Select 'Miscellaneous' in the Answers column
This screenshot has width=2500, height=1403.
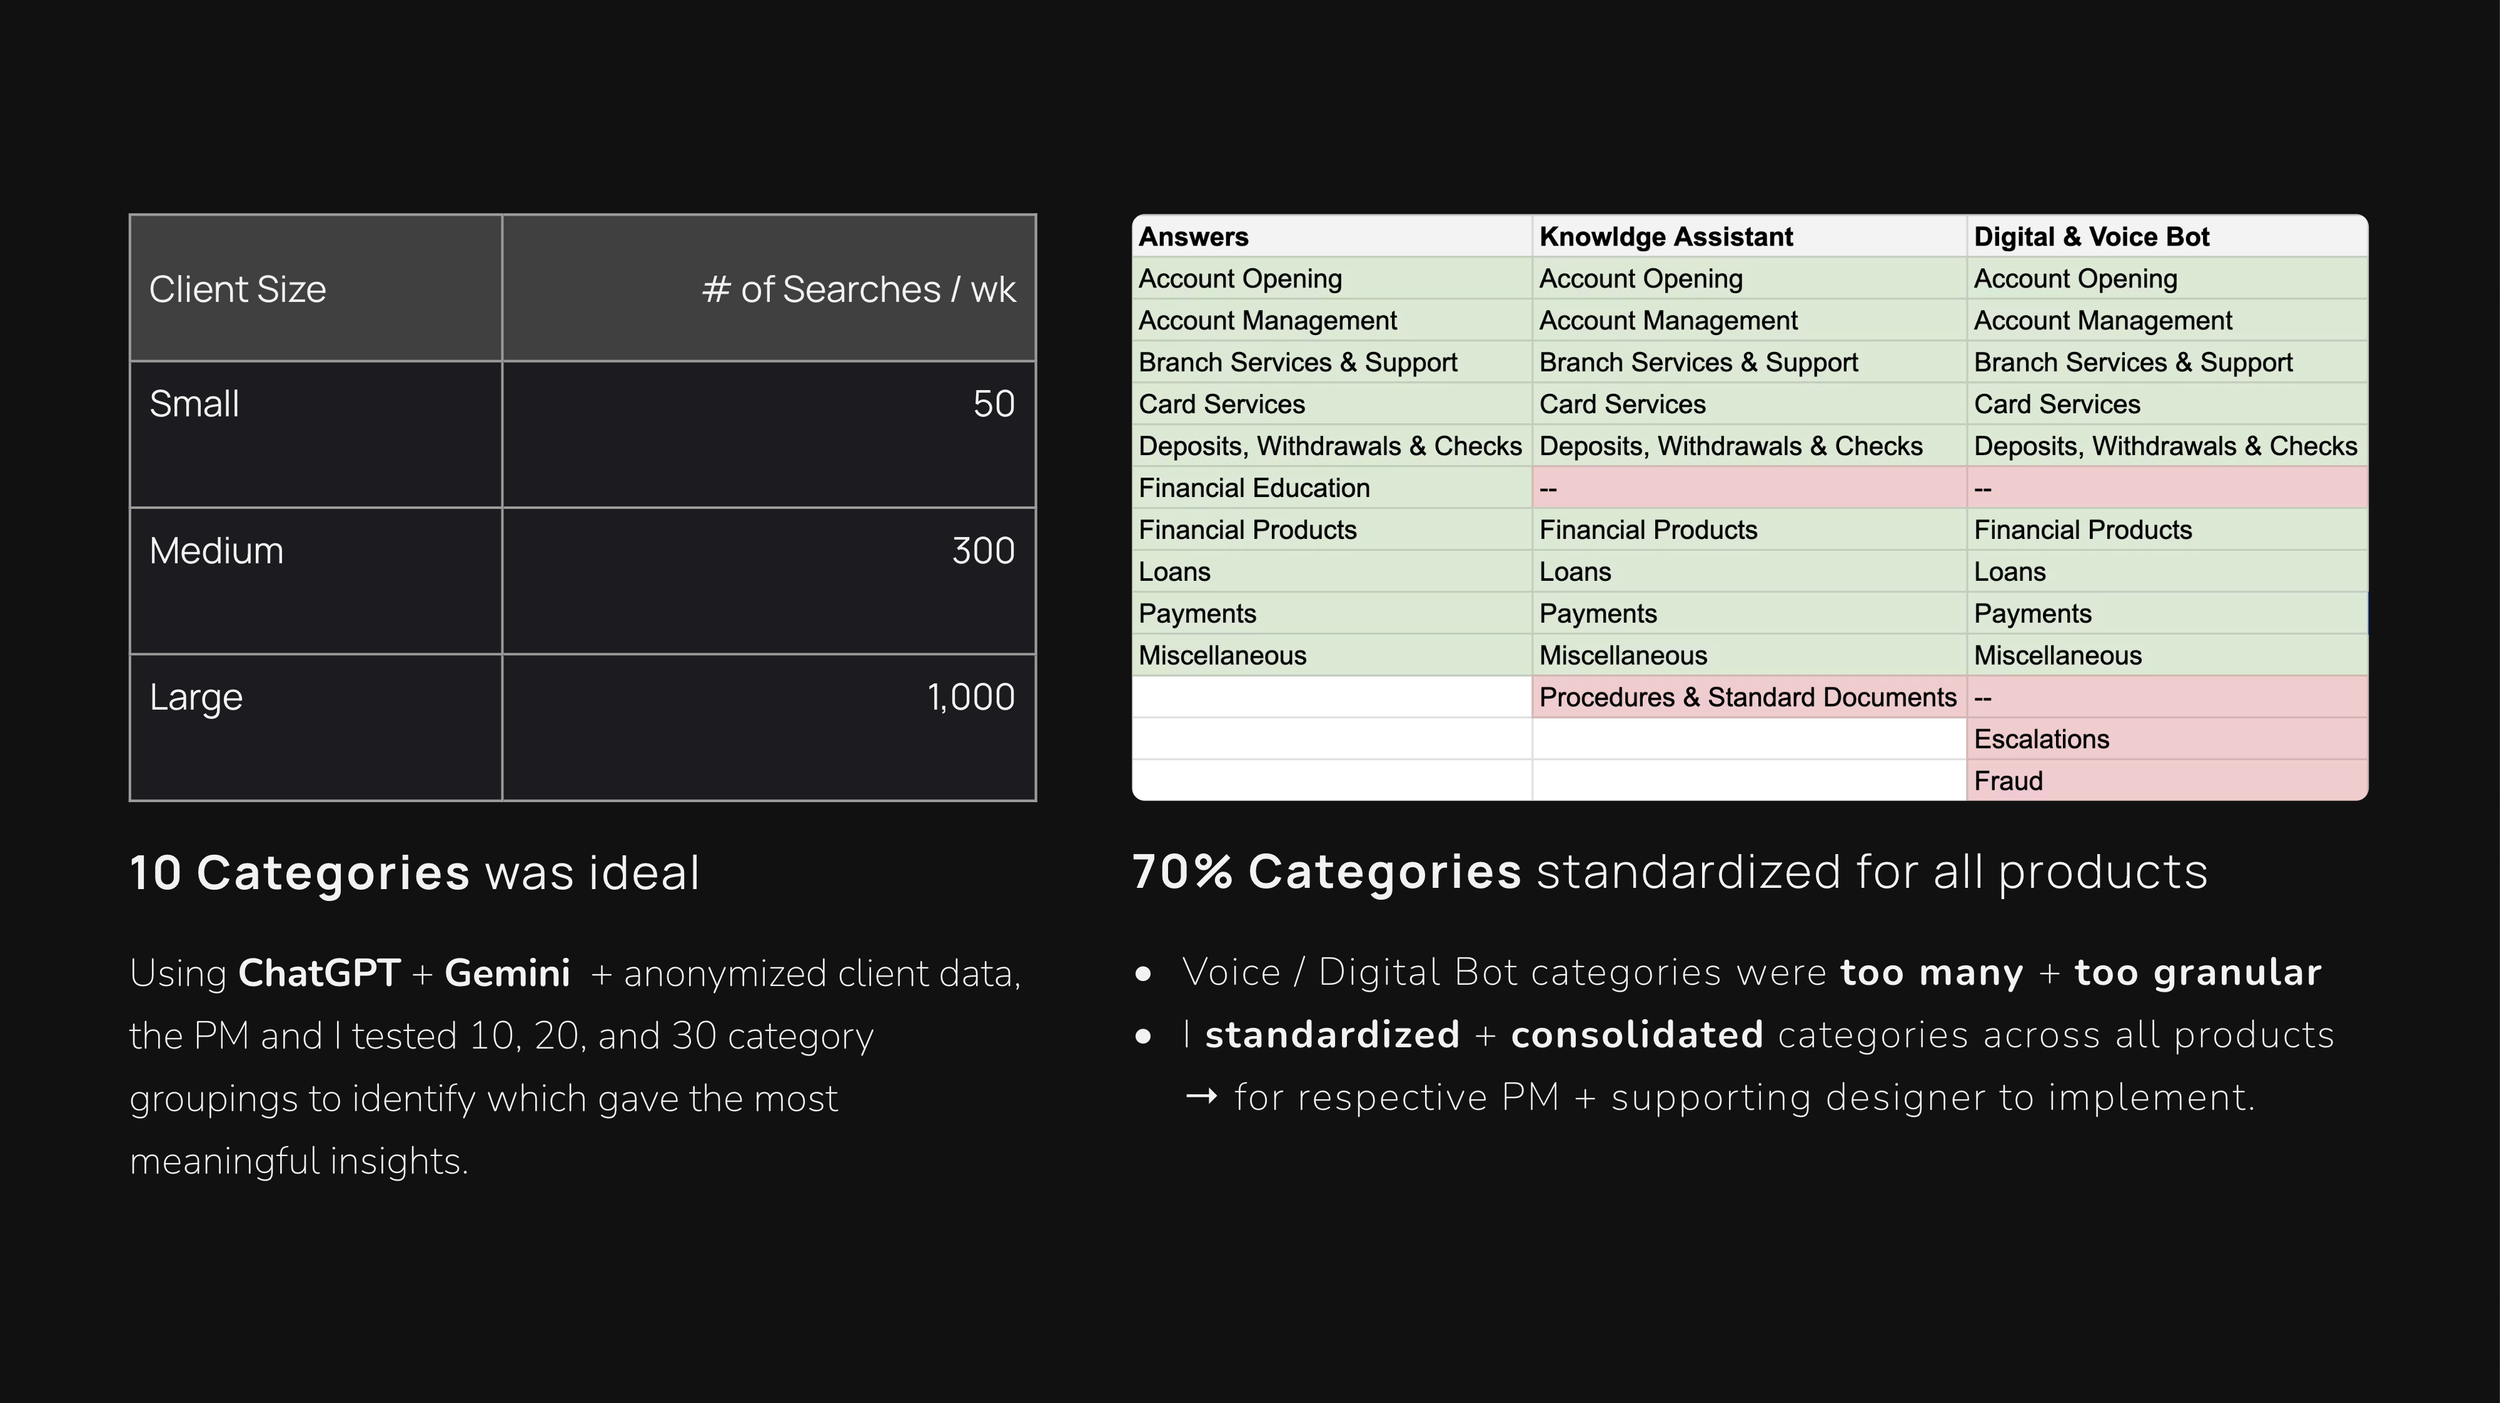1332,656
